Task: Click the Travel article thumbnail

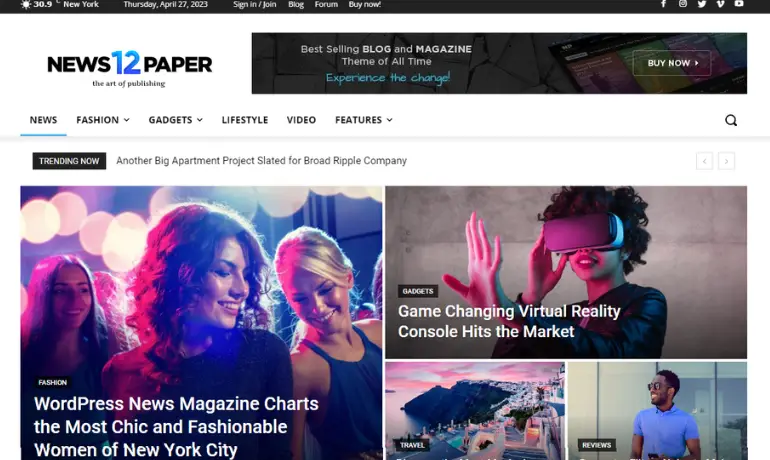Action: tap(475, 411)
